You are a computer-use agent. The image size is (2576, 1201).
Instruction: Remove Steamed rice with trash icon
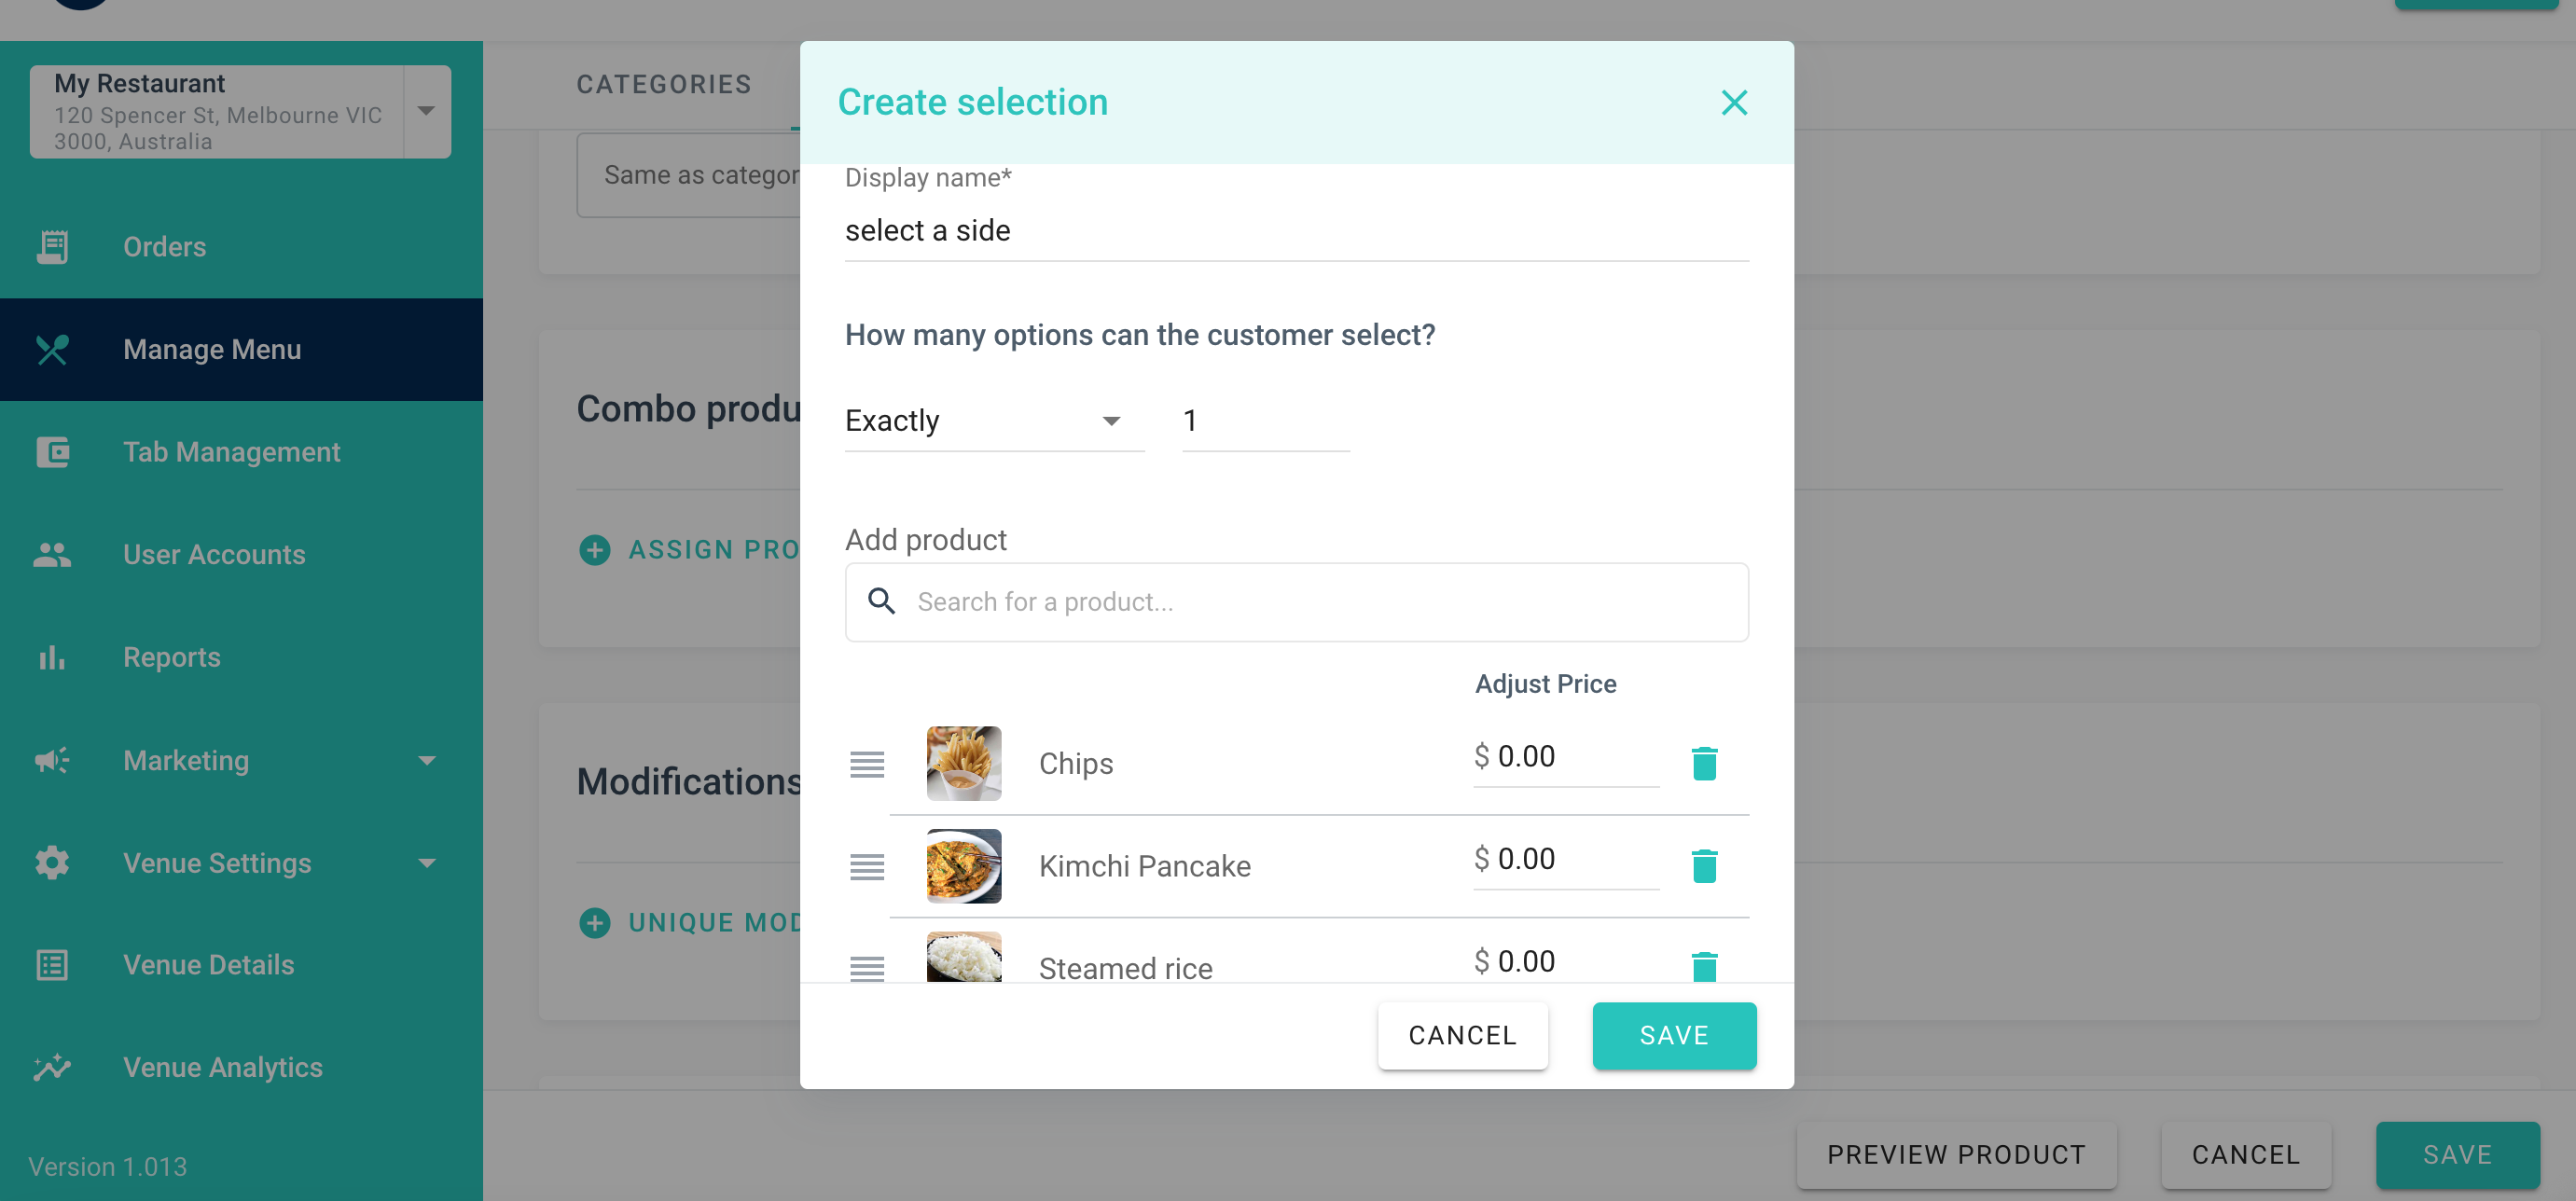click(1704, 966)
